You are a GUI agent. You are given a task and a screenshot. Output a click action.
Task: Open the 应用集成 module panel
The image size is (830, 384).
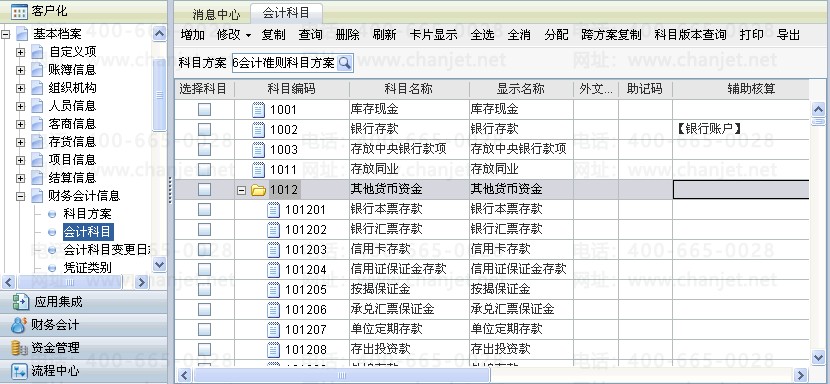tap(84, 302)
